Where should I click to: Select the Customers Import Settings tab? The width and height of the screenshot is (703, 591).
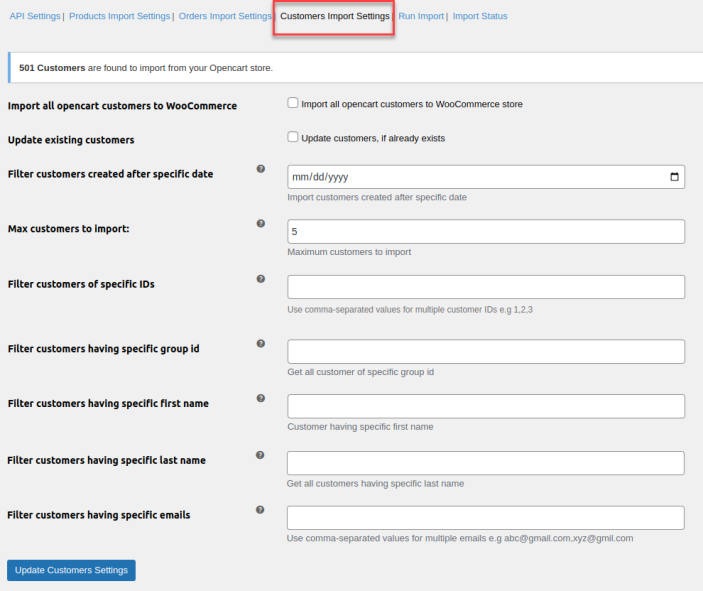click(335, 17)
